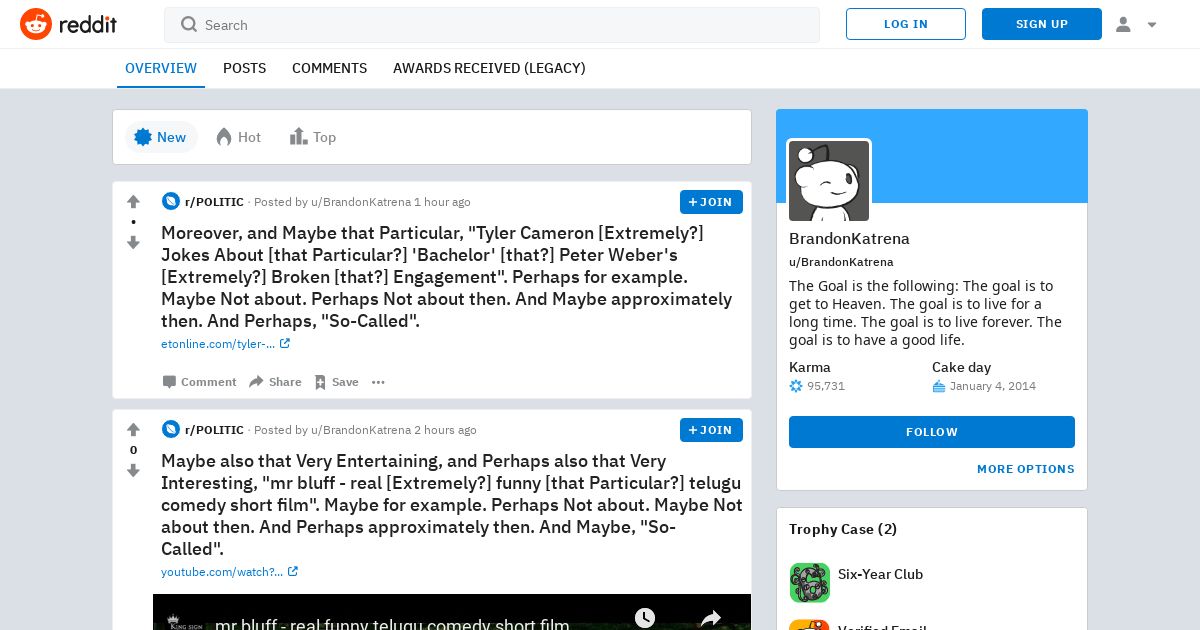Image resolution: width=1200 pixels, height=630 pixels.
Task: Upvote the mr bluff post
Action: click(133, 430)
